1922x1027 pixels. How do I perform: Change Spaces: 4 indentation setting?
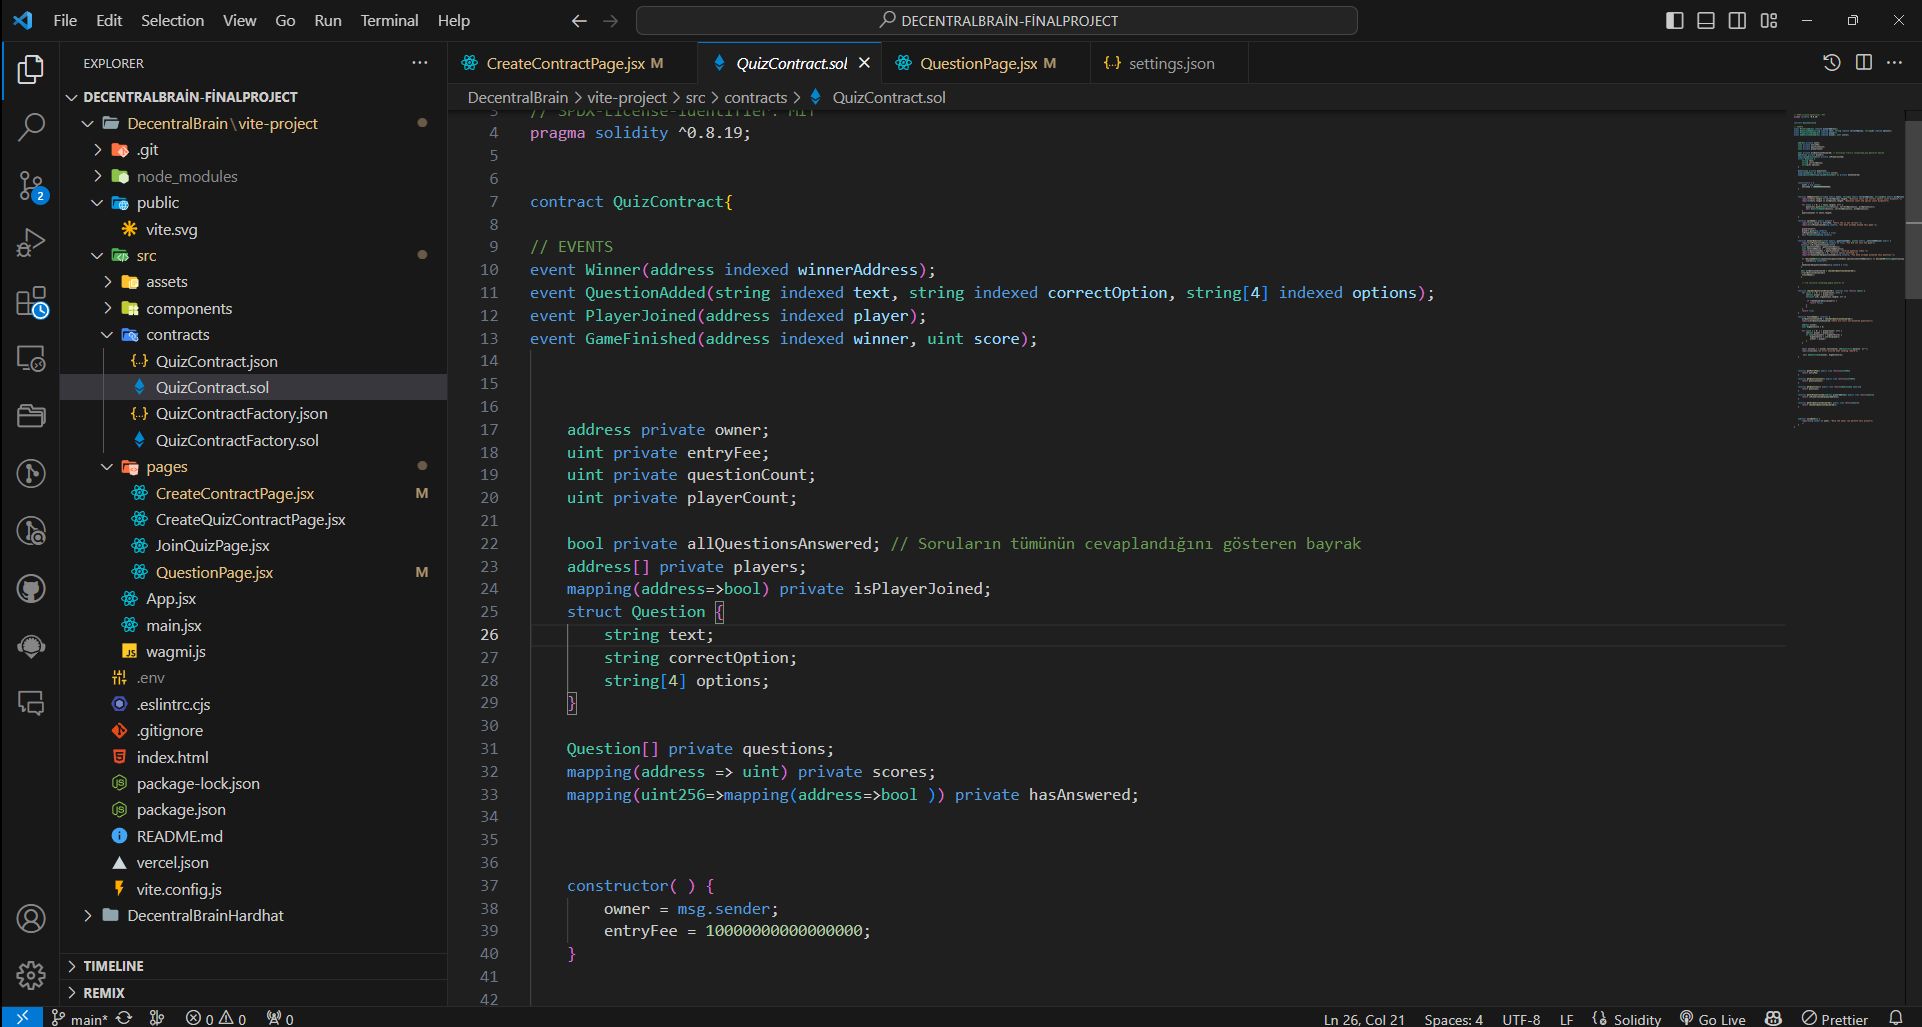1452,1019
